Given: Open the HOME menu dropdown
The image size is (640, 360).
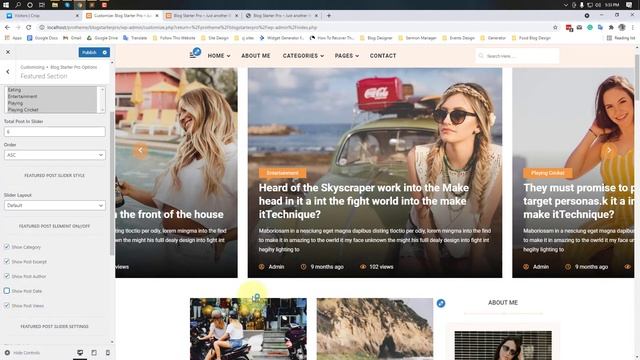Looking at the screenshot, I should (219, 56).
